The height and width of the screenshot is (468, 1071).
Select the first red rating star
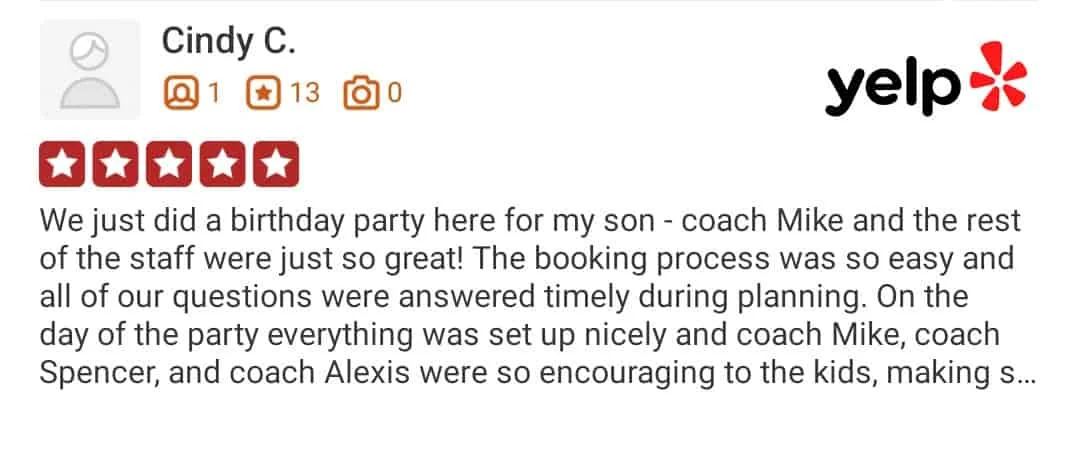pyautogui.click(x=62, y=164)
